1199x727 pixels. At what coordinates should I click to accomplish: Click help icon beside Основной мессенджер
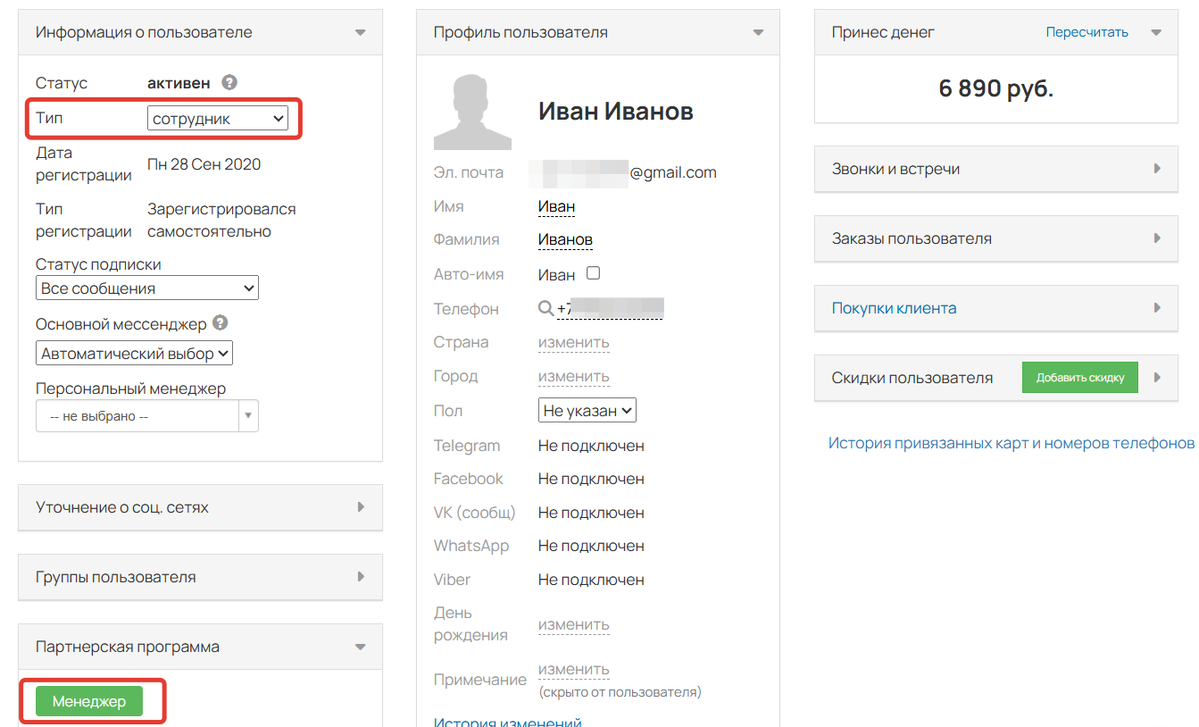pos(220,324)
